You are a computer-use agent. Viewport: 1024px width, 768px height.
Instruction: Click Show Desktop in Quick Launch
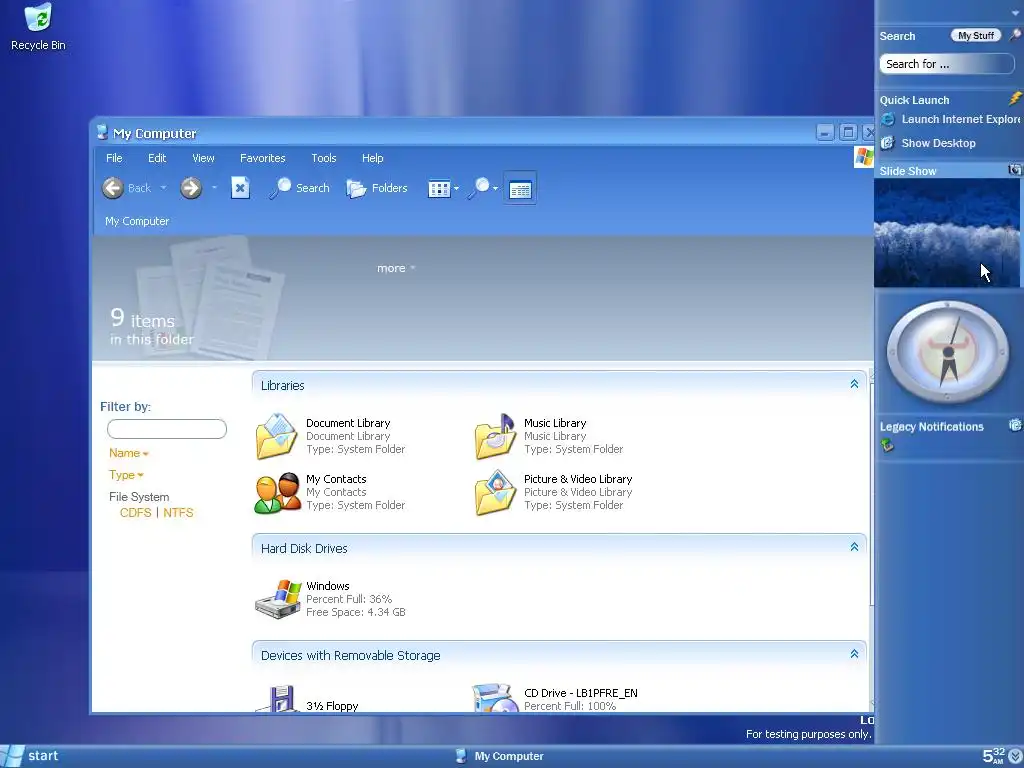point(928,143)
